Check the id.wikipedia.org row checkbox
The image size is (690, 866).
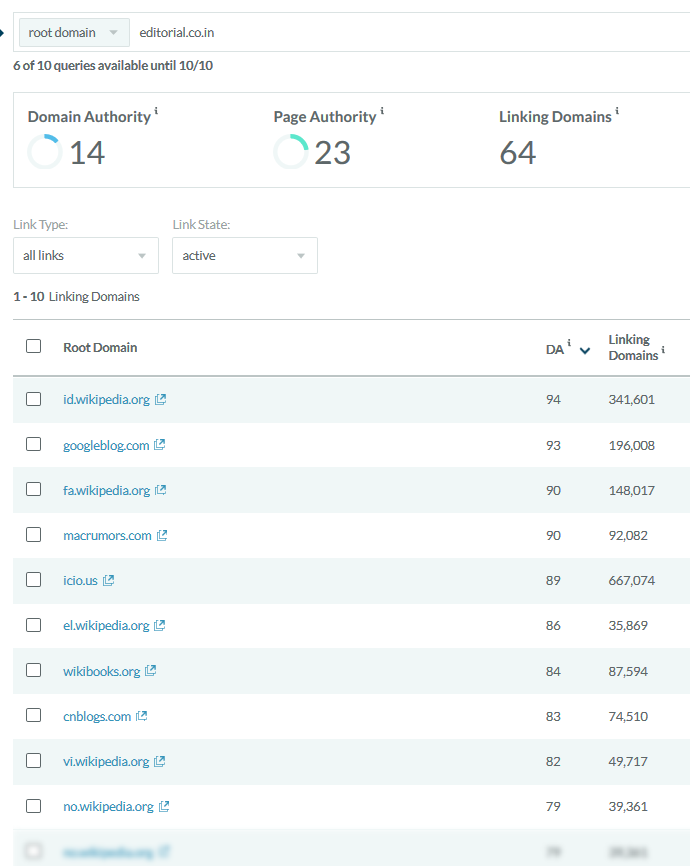tap(34, 399)
